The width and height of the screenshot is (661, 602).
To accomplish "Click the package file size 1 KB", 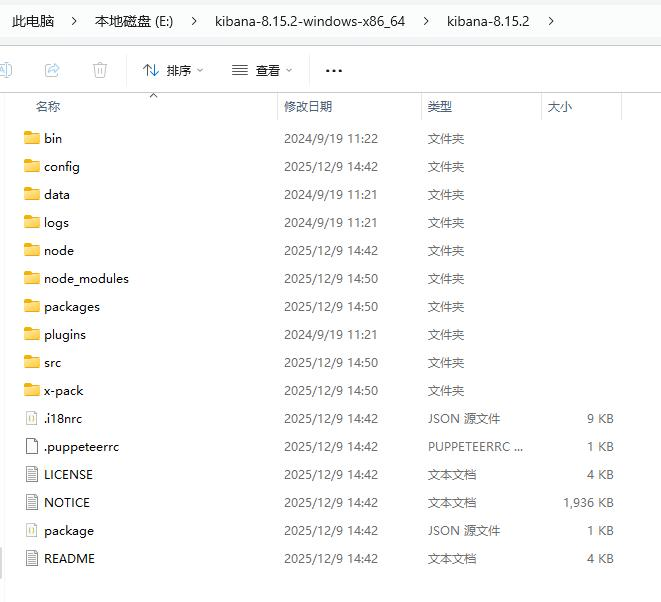I will coord(600,531).
